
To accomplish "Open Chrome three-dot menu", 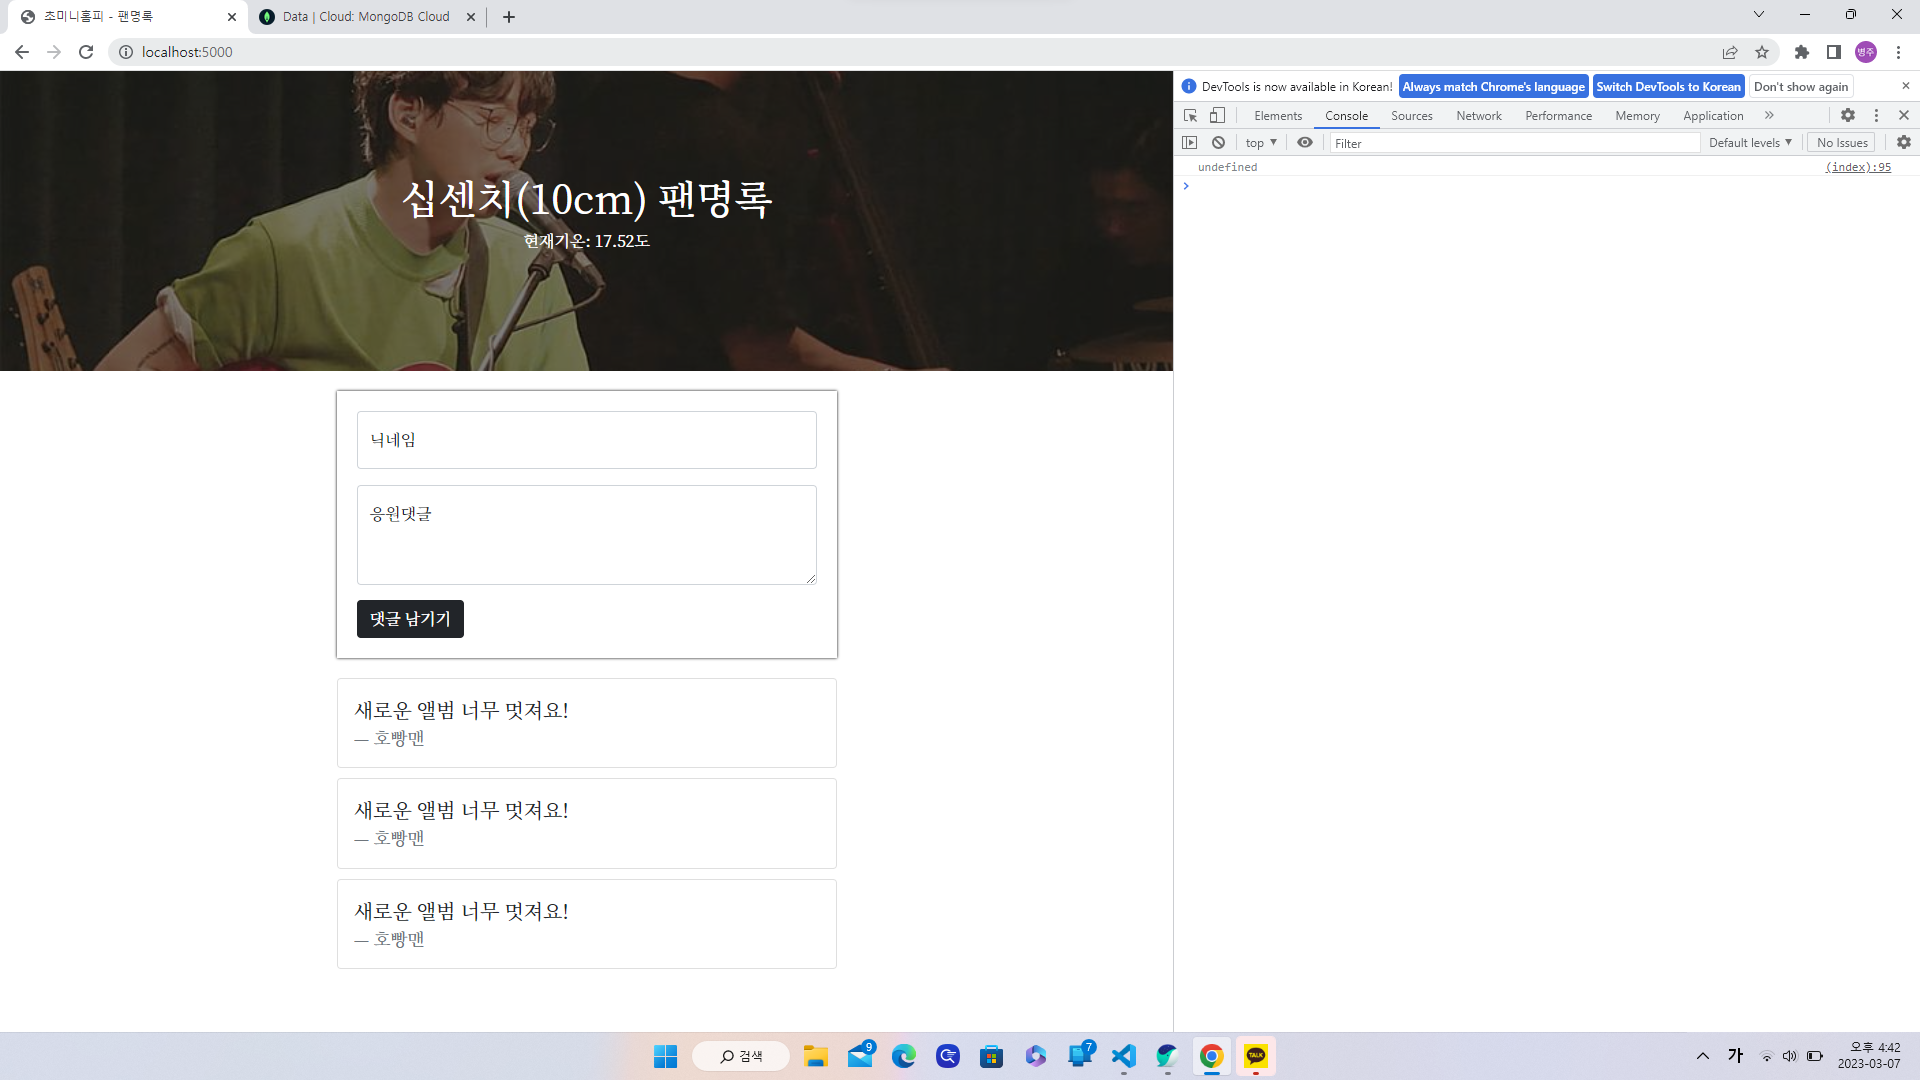I will click(x=1898, y=52).
